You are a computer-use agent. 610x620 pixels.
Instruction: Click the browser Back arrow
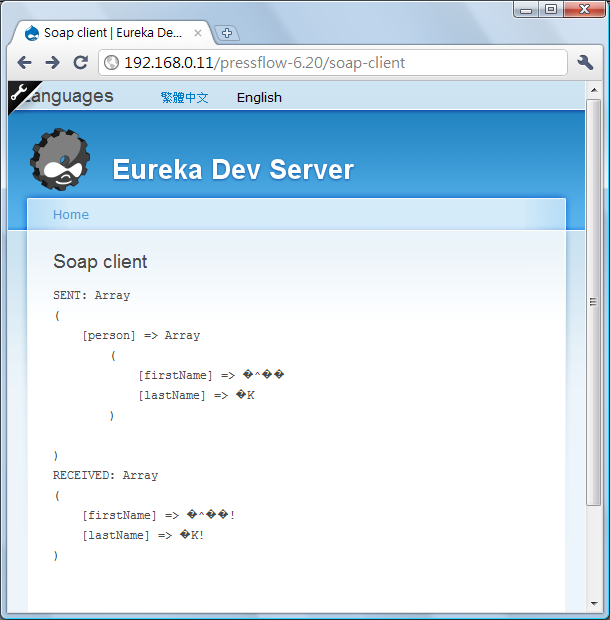25,63
